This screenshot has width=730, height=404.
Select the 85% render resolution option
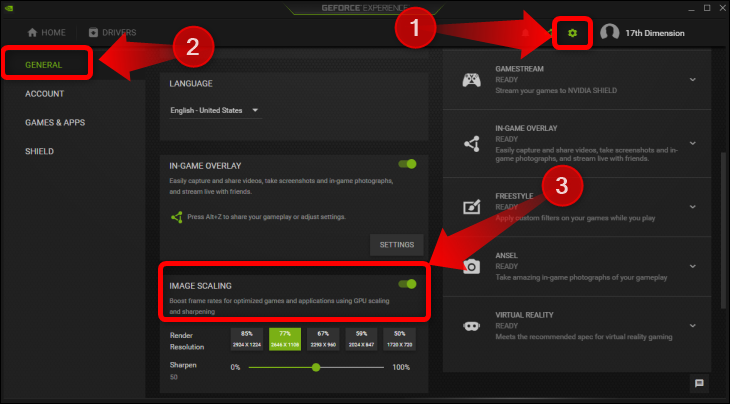tap(247, 339)
